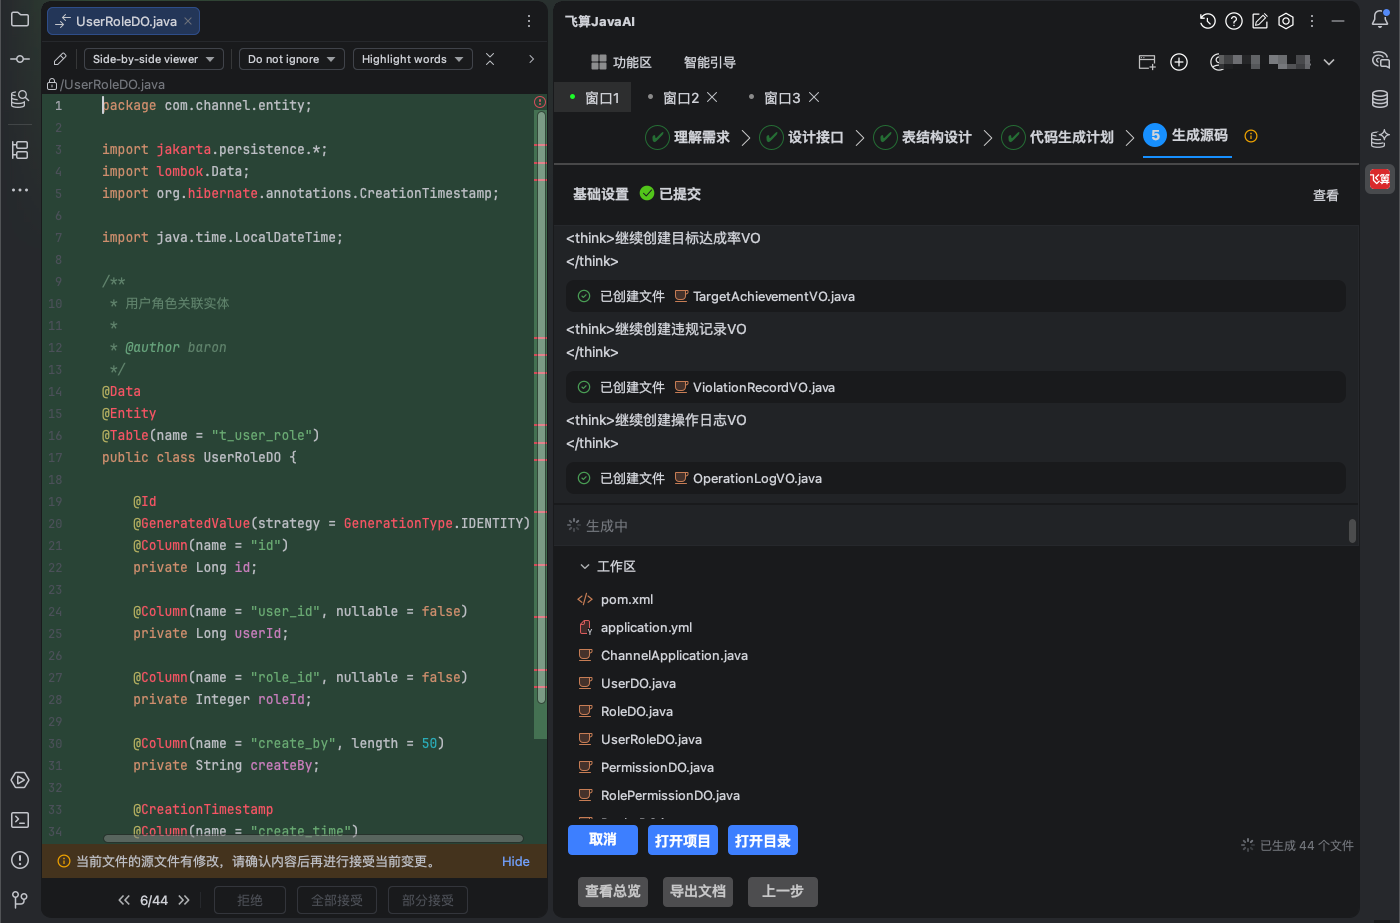
Task: Open JavaAI settings hexagon icon
Action: pyautogui.click(x=1286, y=21)
